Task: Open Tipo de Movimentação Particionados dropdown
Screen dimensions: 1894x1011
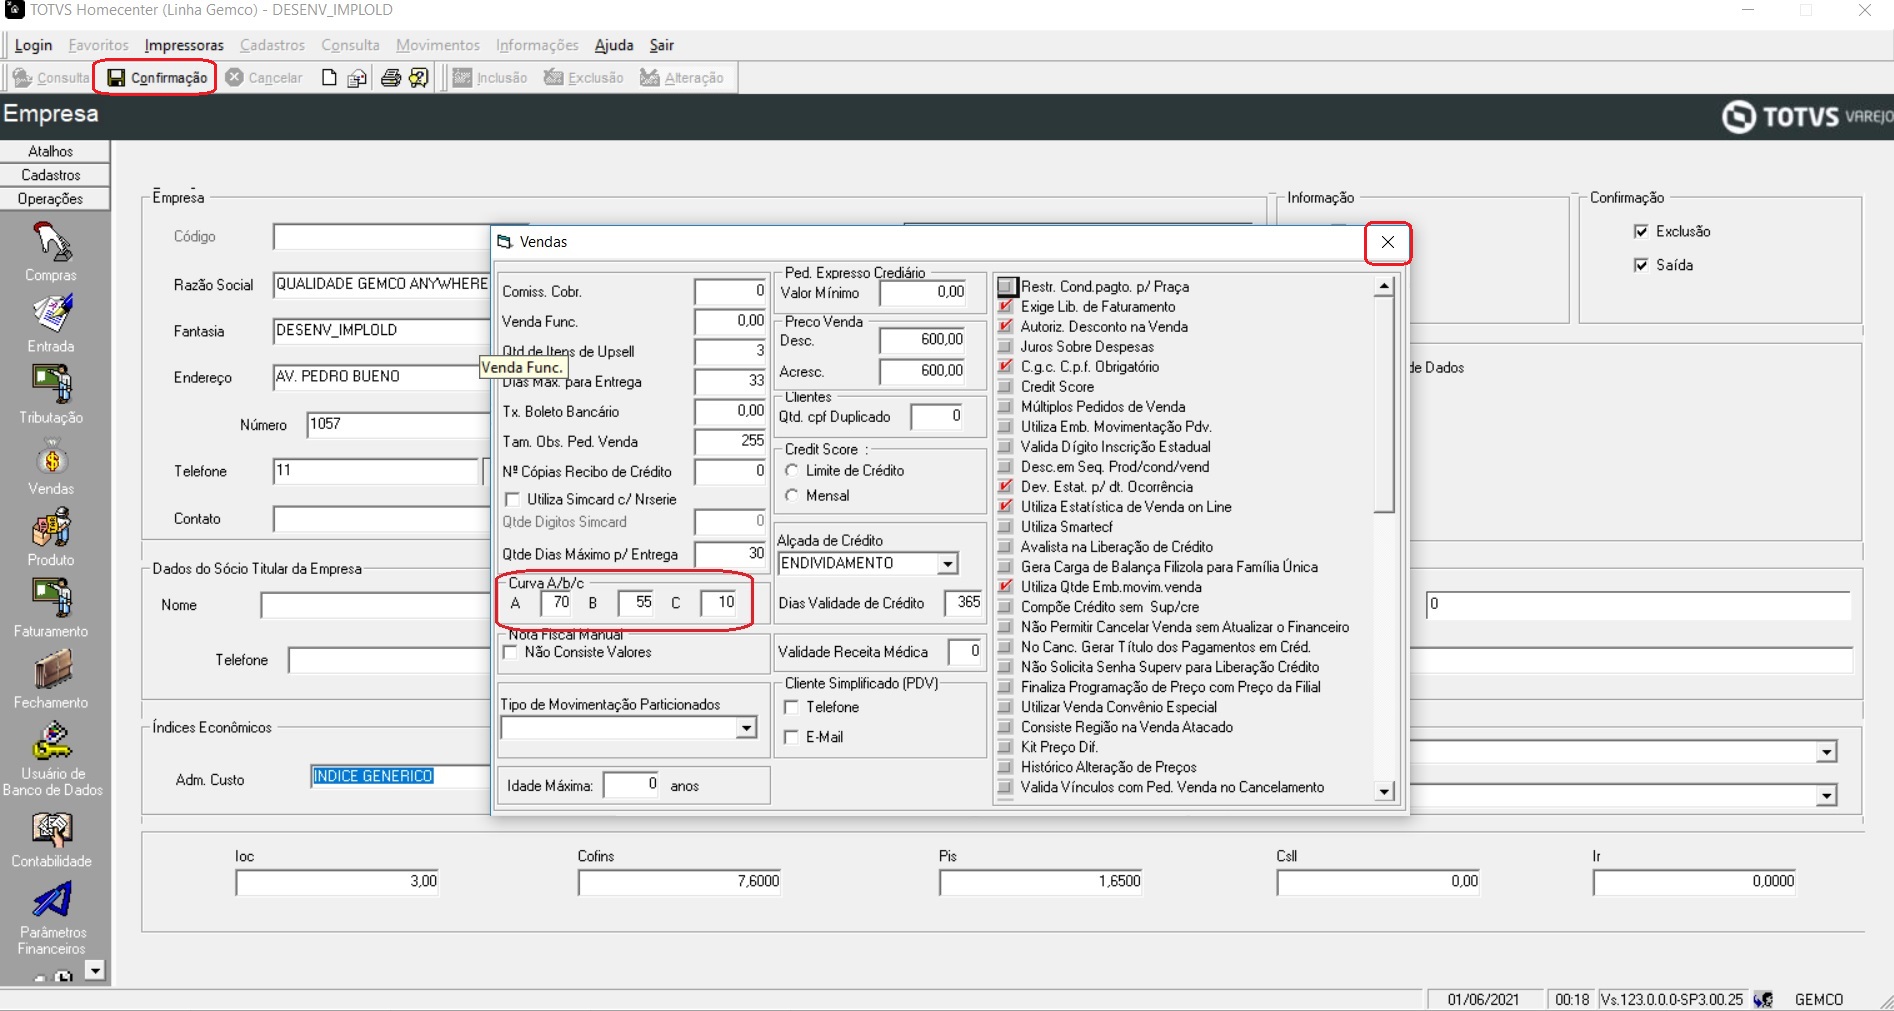Action: click(x=746, y=729)
